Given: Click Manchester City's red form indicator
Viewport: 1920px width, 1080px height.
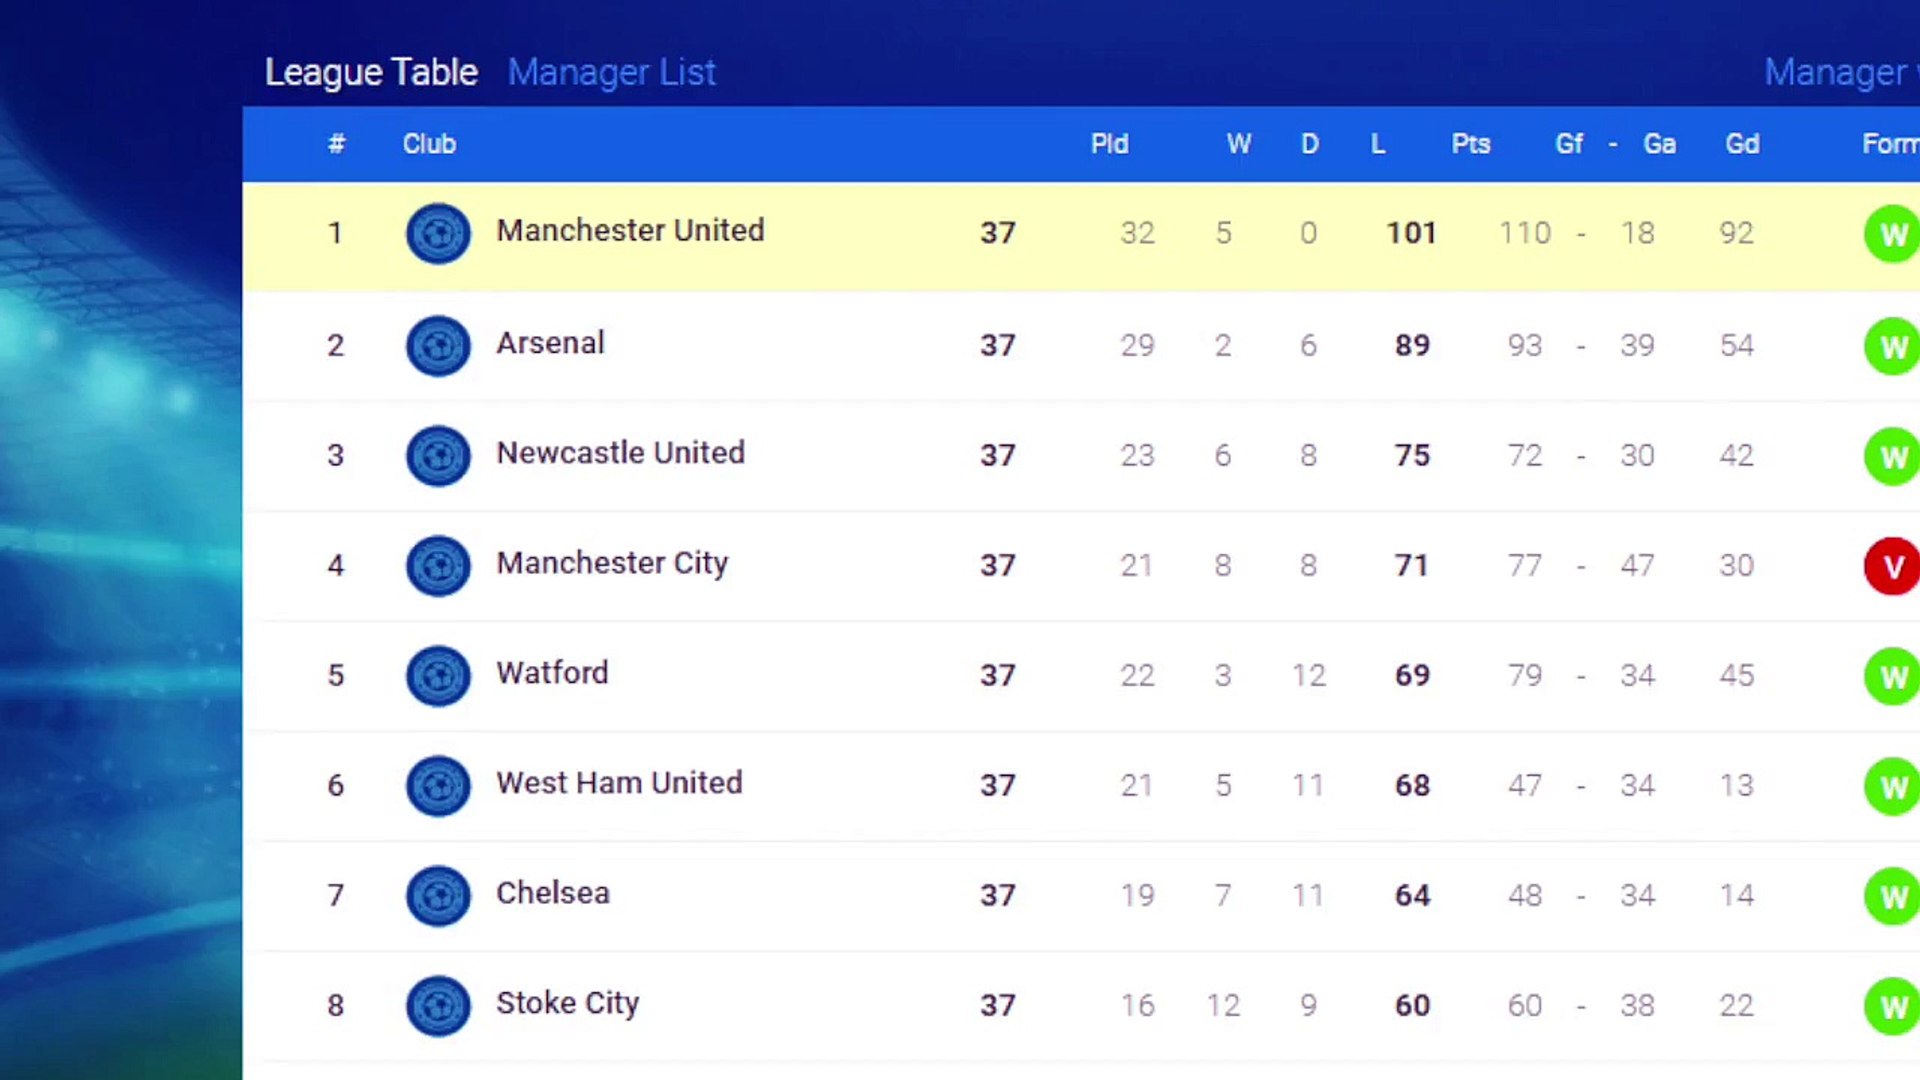Looking at the screenshot, I should coord(1892,567).
